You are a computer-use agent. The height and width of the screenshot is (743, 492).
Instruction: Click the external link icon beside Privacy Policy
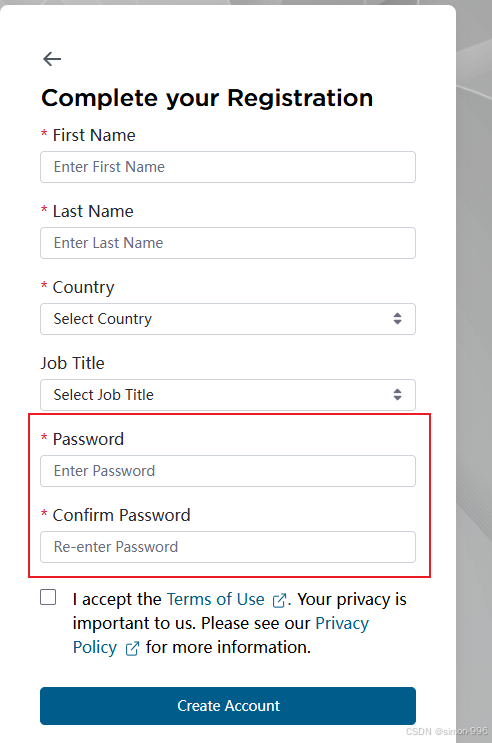pyautogui.click(x=132, y=648)
